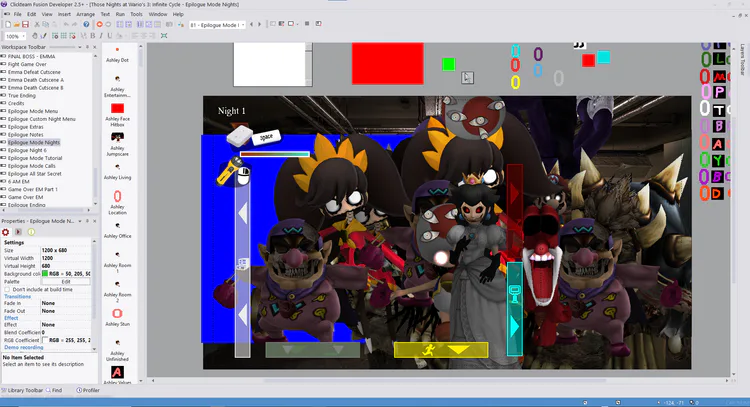Pin the Workspace Toolbar panel
Image resolution: width=750 pixels, height=407 pixels.
[87, 47]
